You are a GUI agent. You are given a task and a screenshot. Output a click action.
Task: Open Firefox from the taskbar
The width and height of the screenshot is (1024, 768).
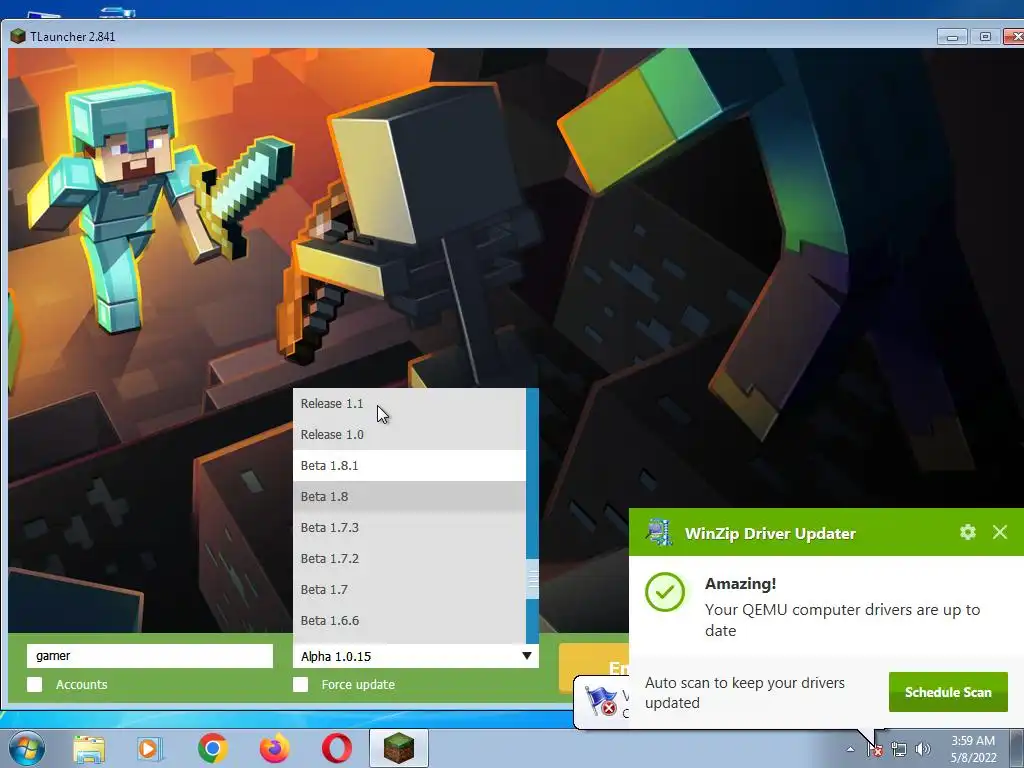pos(274,748)
